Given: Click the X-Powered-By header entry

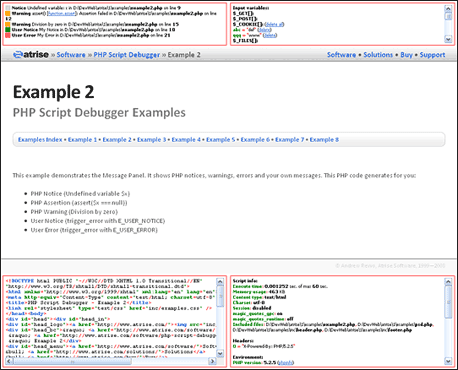Looking at the screenshot, I should (264, 346).
